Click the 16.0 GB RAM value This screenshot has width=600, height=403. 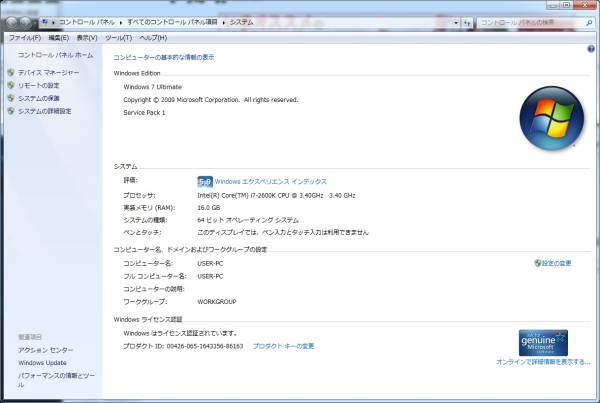(x=209, y=207)
